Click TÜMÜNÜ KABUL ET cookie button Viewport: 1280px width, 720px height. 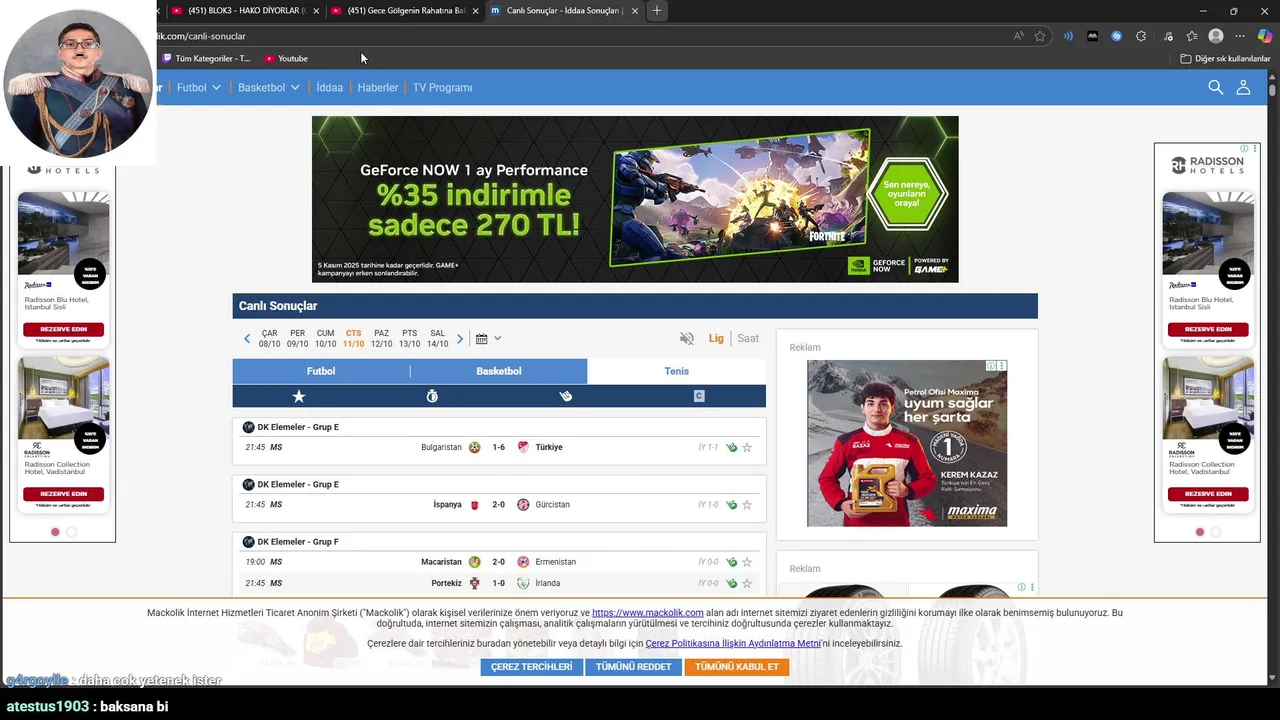click(x=737, y=667)
